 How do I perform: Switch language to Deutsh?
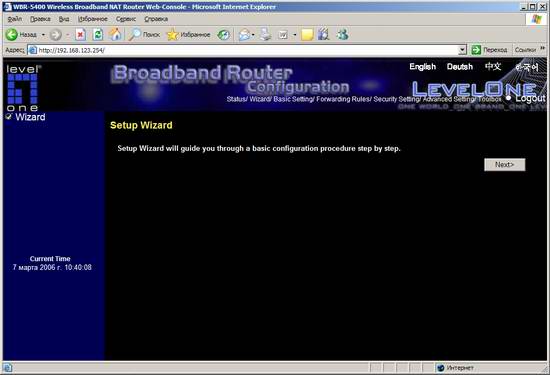[460, 67]
